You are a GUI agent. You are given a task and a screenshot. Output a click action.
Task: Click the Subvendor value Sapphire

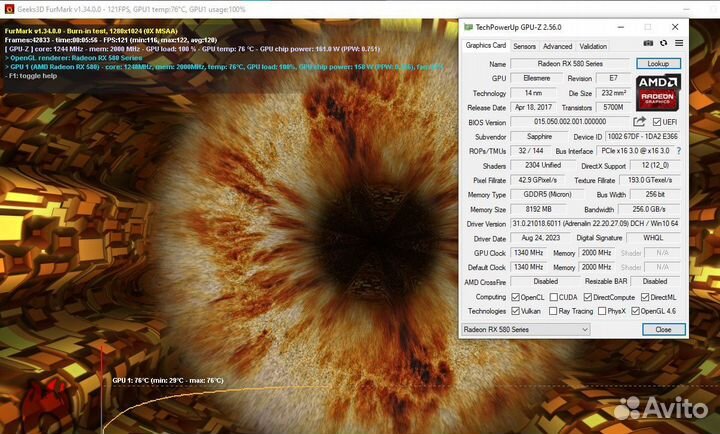[x=539, y=136]
